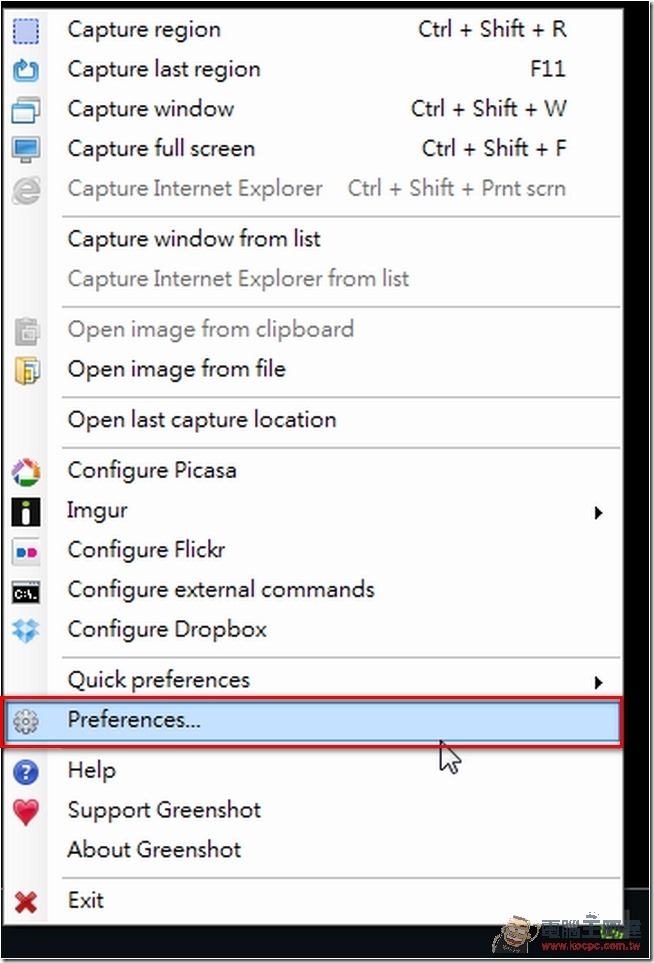Click the red X Exit icon
The width and height of the screenshot is (654, 963).
[x=26, y=902]
